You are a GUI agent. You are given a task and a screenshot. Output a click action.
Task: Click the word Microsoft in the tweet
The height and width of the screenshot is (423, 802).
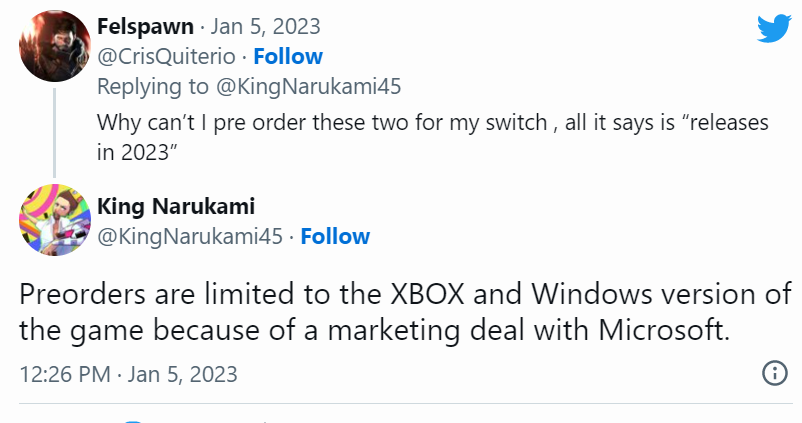pos(663,330)
